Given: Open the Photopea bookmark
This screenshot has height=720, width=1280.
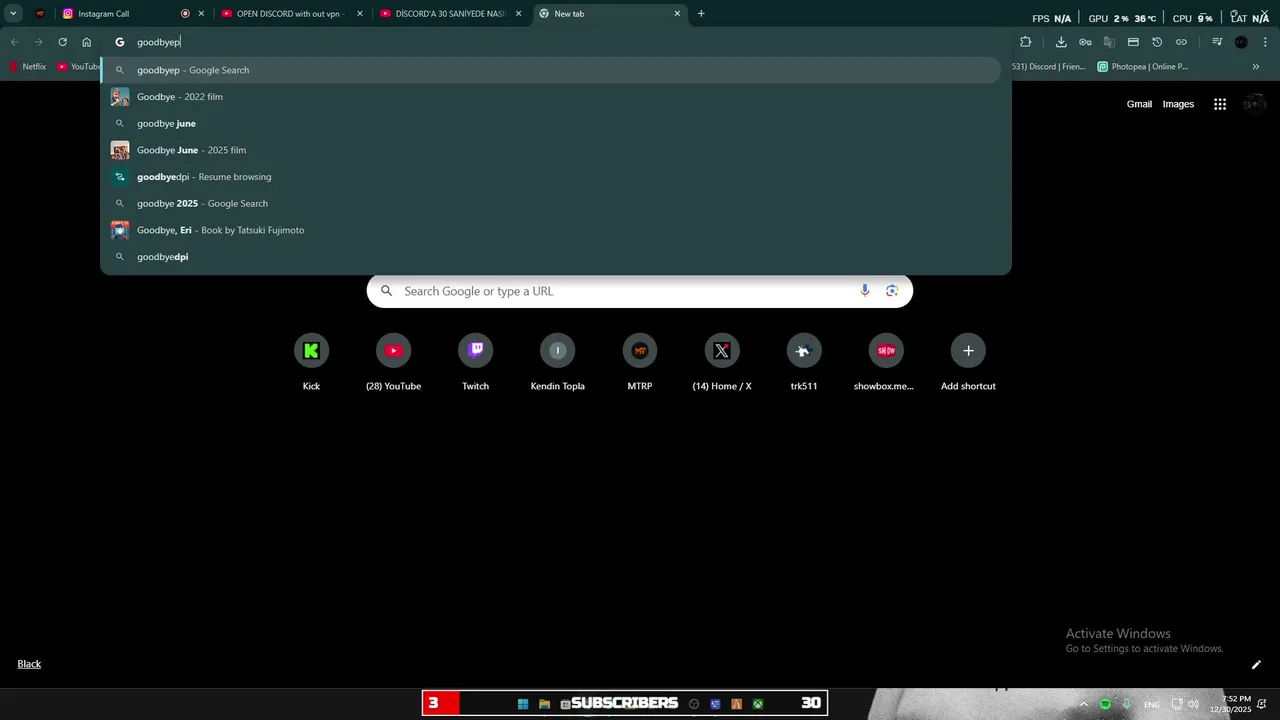Looking at the screenshot, I should click(1143, 67).
